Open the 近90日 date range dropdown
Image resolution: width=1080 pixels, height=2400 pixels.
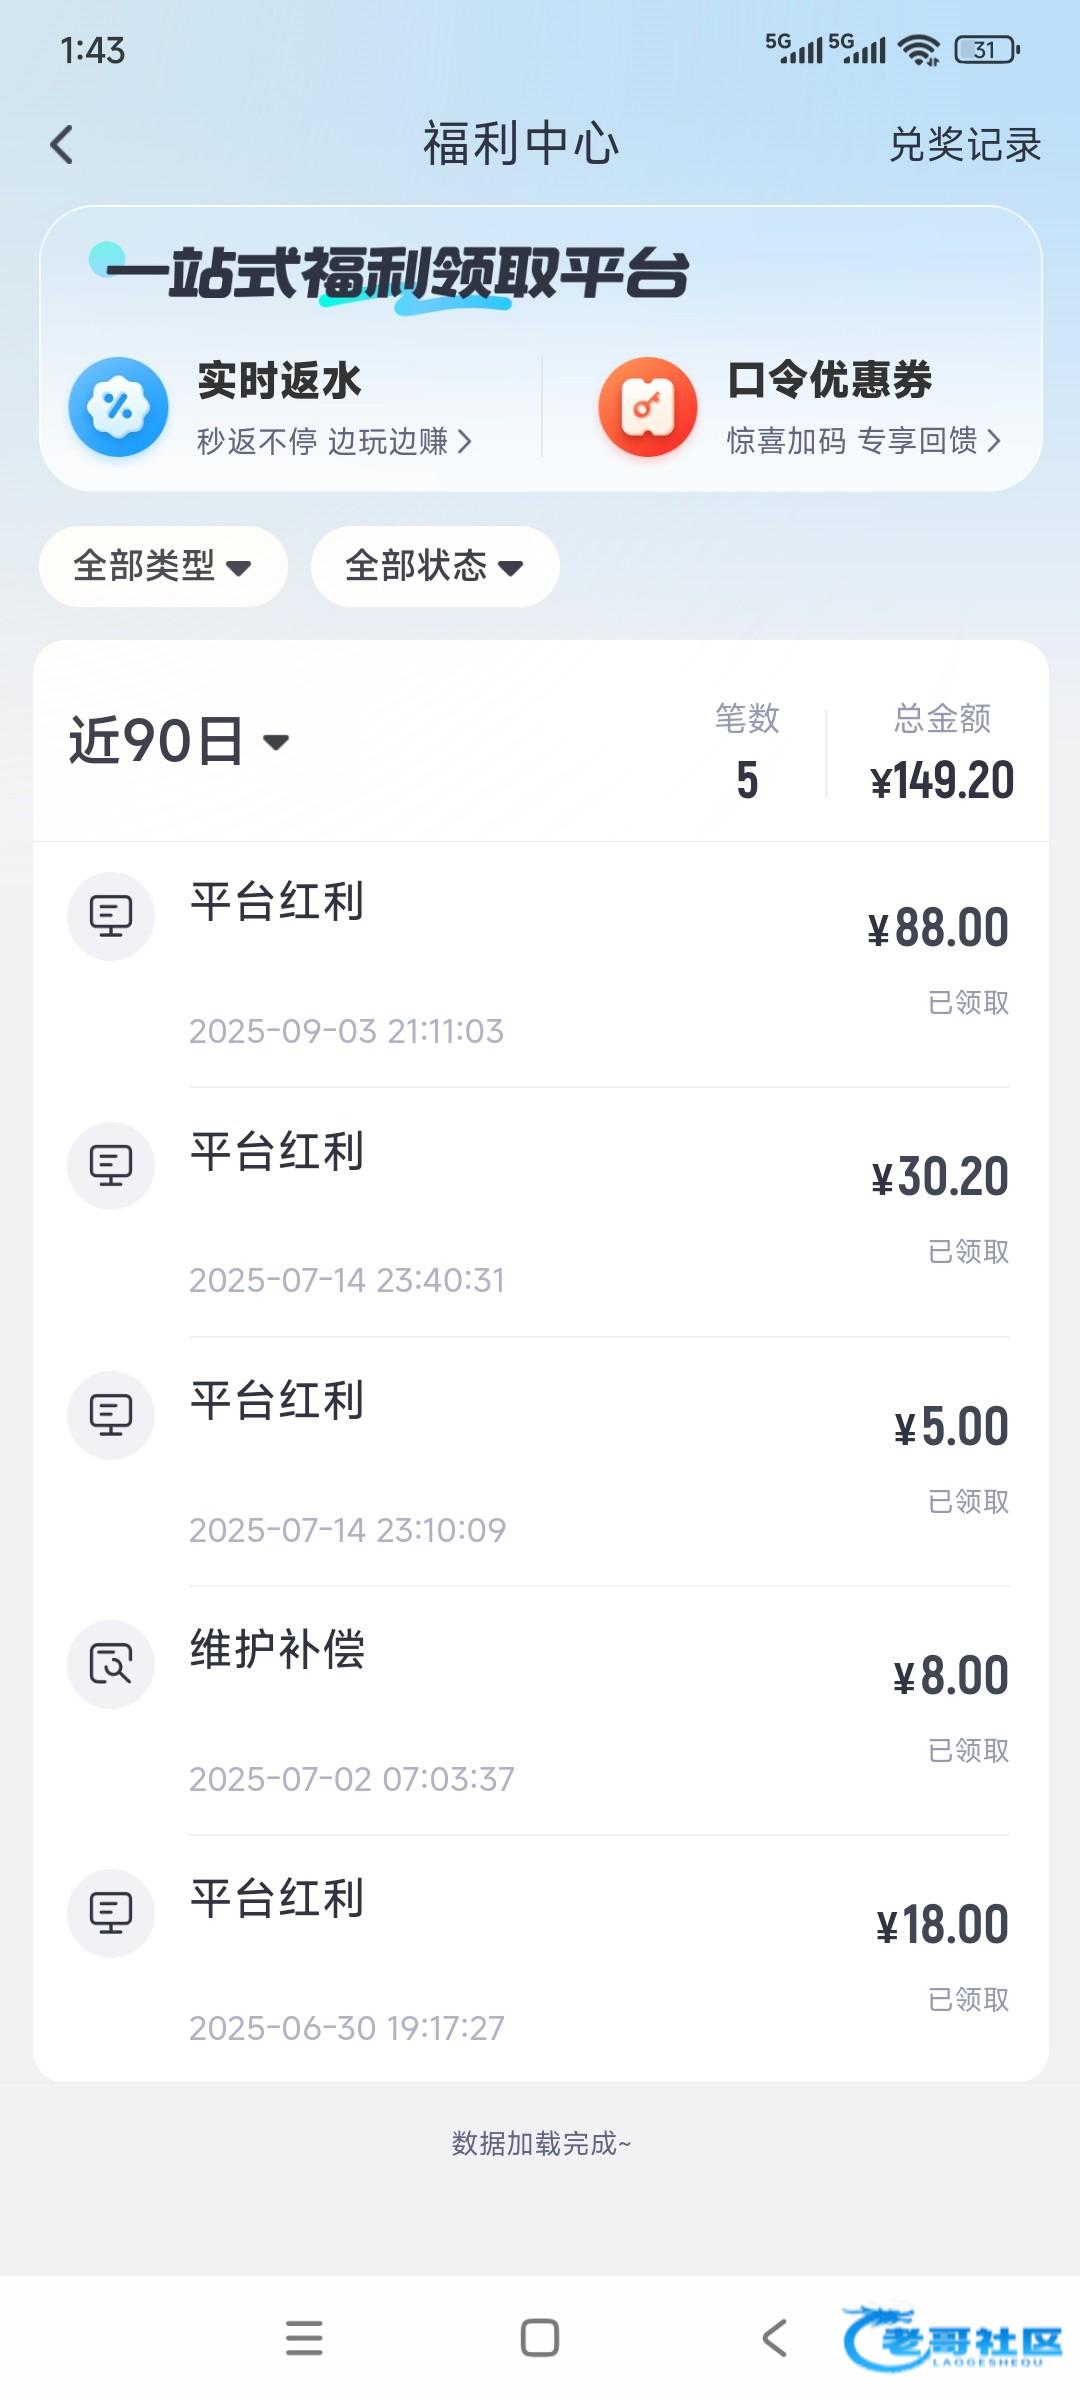pyautogui.click(x=180, y=741)
